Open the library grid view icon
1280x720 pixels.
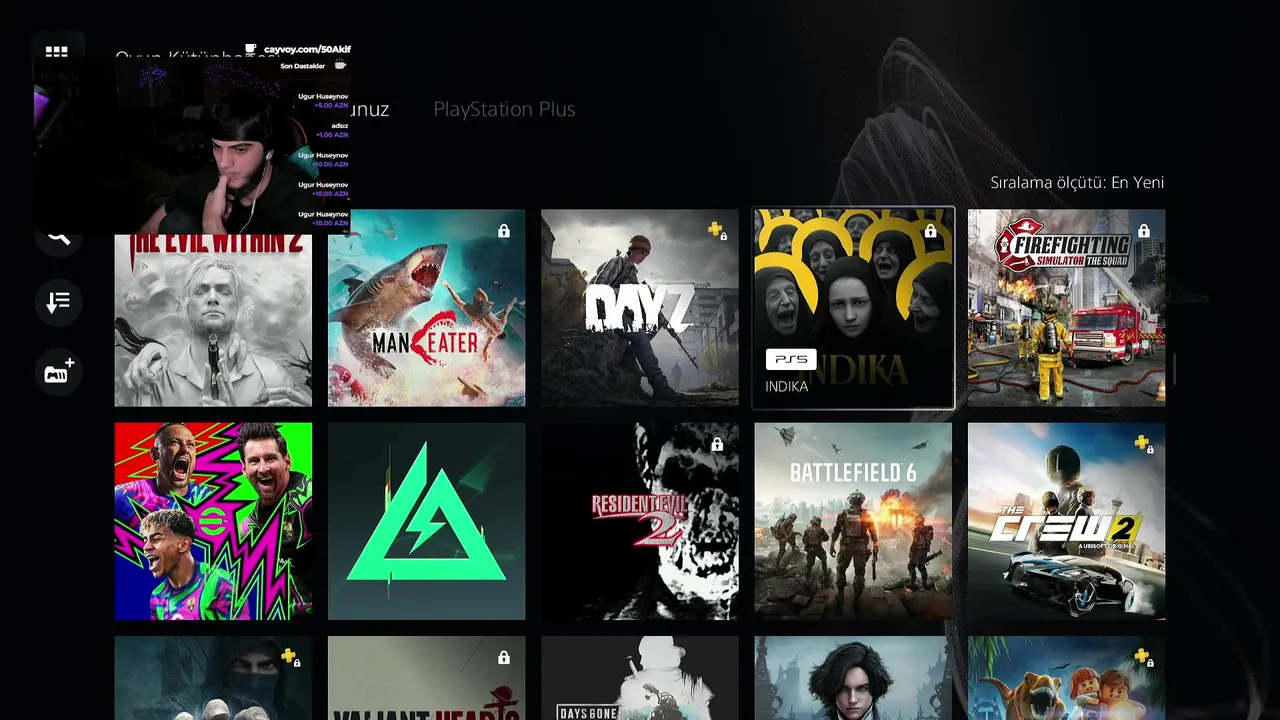[x=57, y=52]
